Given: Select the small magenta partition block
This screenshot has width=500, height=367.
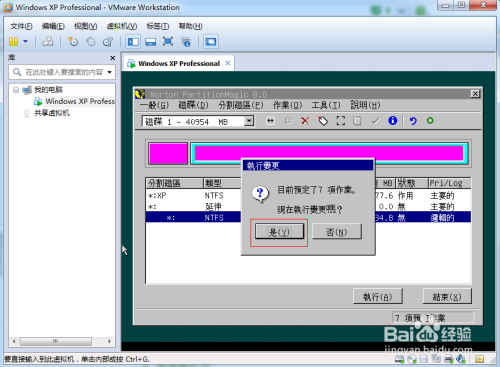Looking at the screenshot, I should pyautogui.click(x=168, y=153).
